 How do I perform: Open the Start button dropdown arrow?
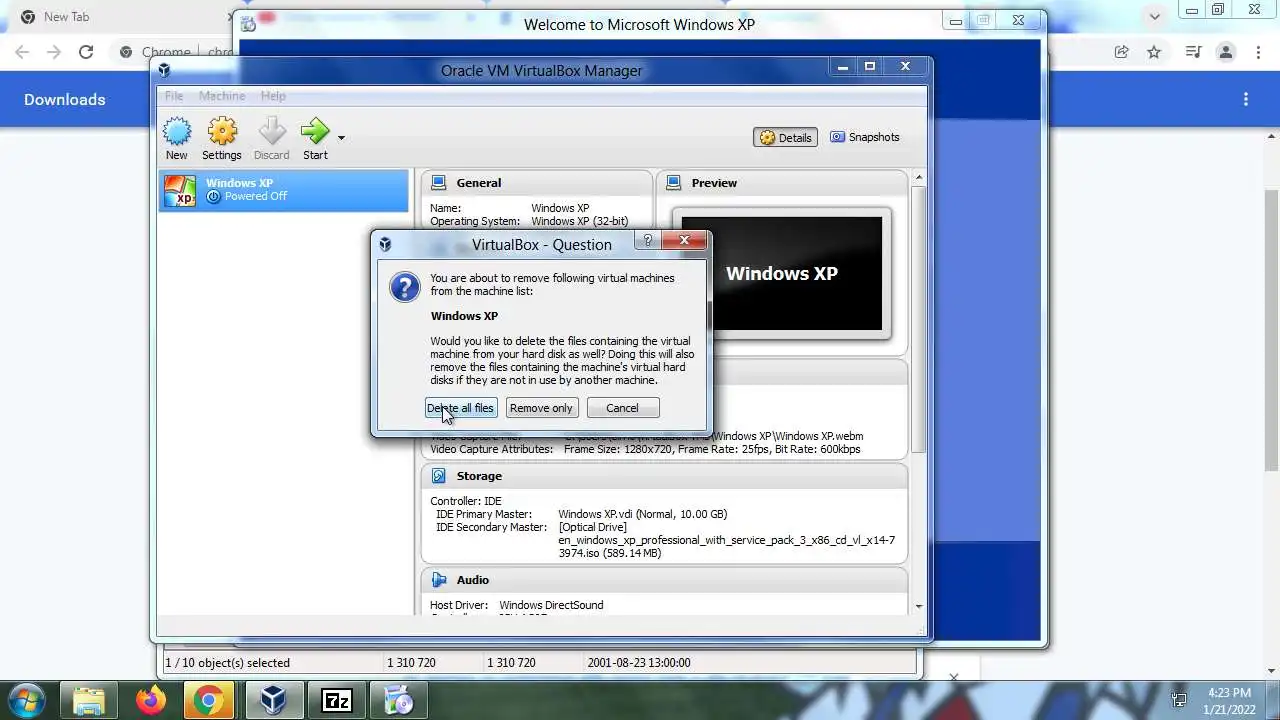(x=341, y=138)
